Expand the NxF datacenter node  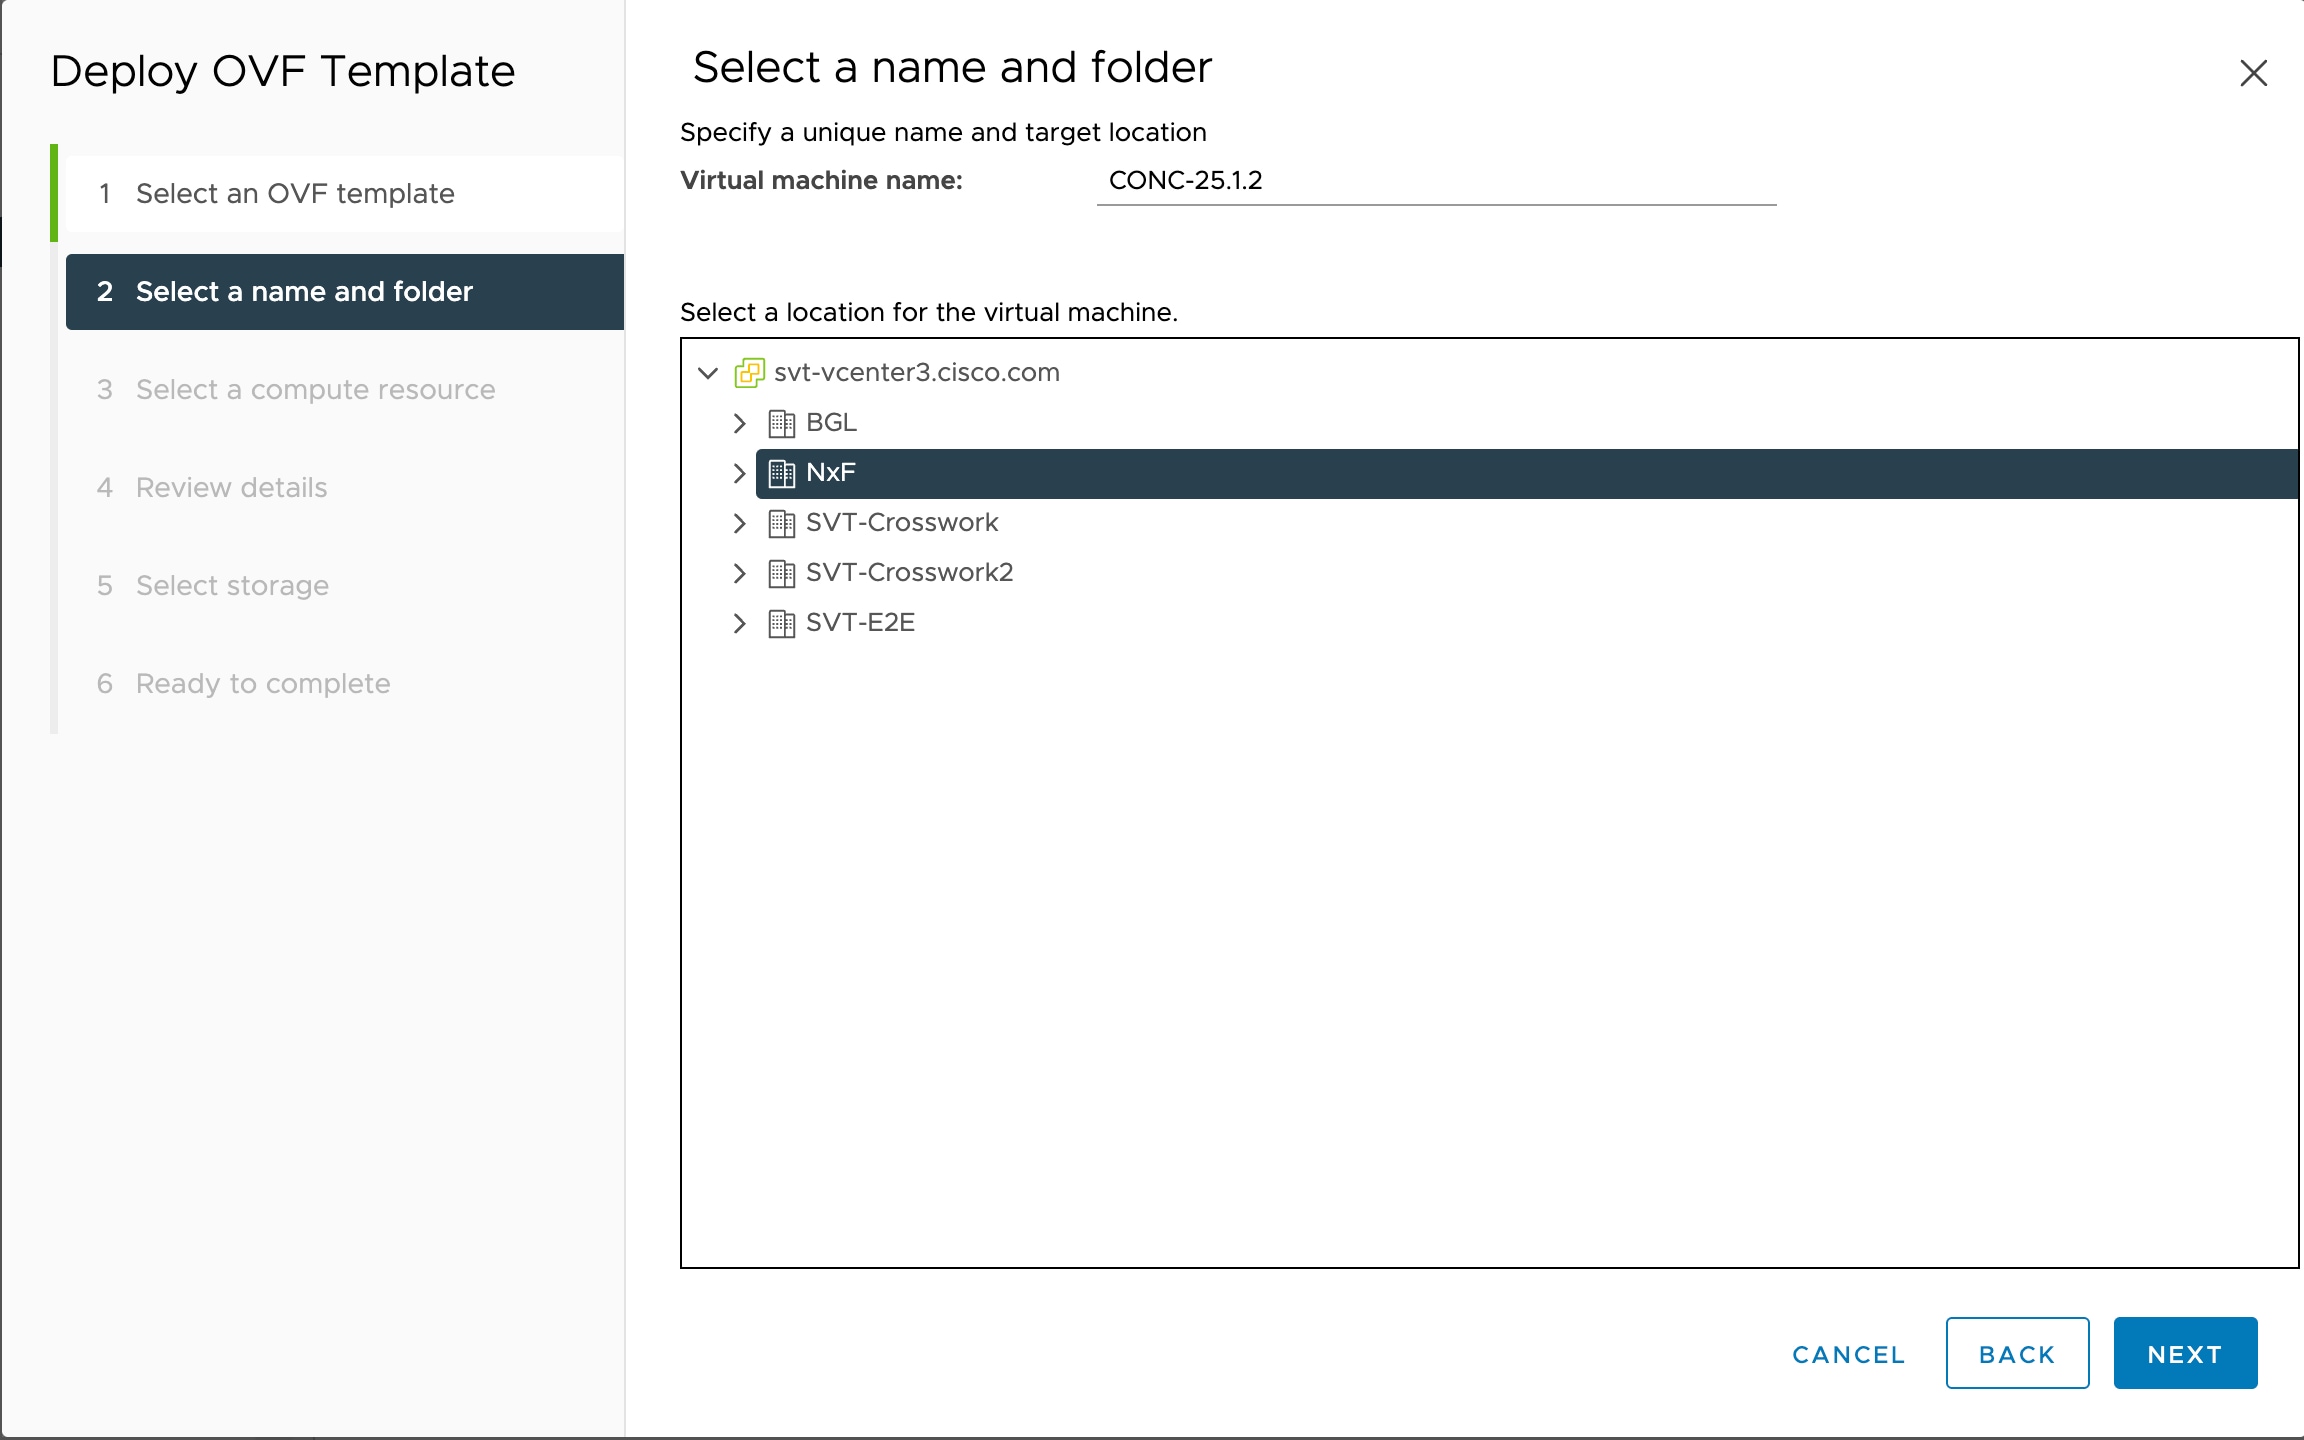pyautogui.click(x=739, y=473)
